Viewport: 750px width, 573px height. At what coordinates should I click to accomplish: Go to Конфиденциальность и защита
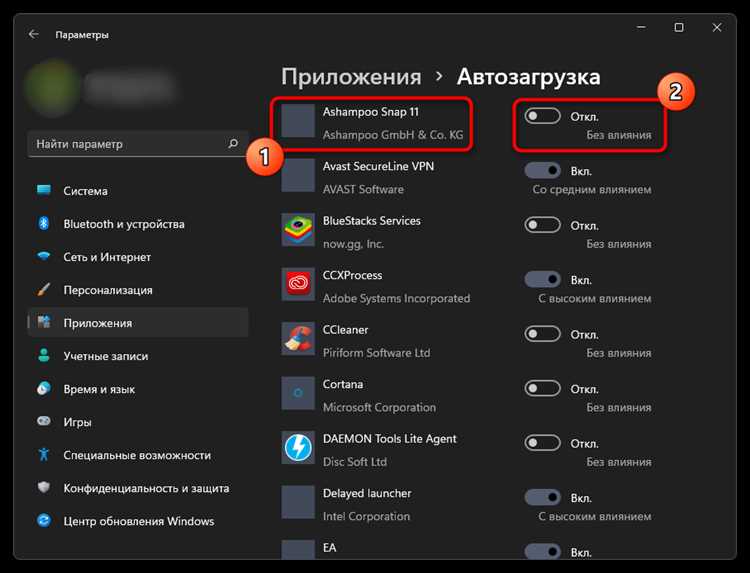pos(138,488)
